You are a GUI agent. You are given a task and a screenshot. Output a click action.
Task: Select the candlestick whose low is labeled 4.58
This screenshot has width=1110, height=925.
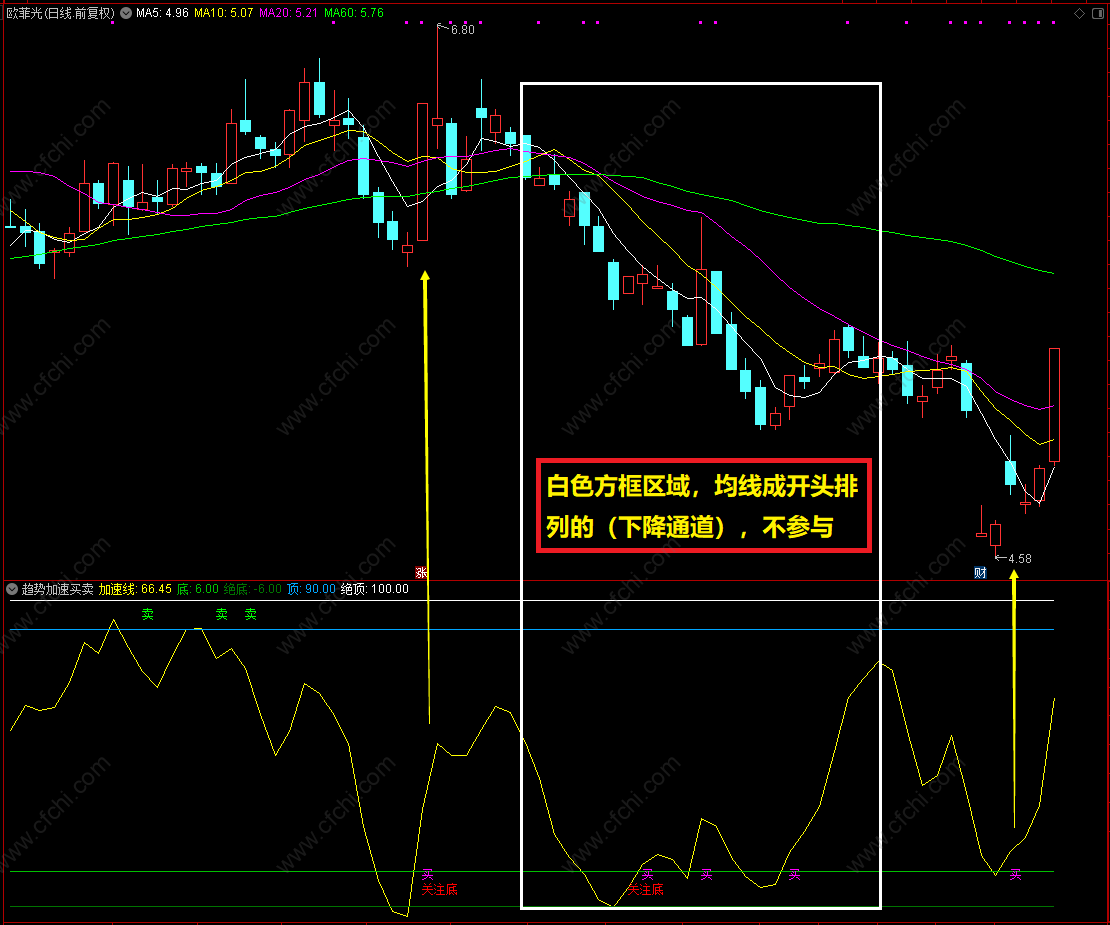coord(995,534)
